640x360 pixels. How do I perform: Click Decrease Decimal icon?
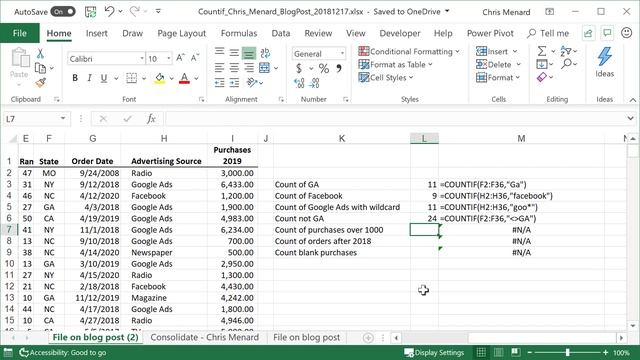(314, 84)
